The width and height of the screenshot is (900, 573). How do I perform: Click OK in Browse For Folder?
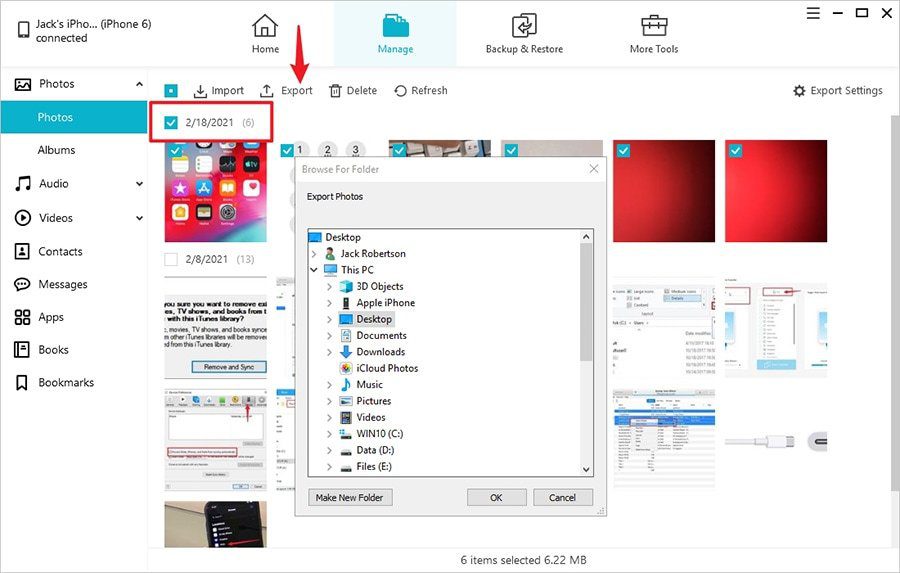point(496,497)
